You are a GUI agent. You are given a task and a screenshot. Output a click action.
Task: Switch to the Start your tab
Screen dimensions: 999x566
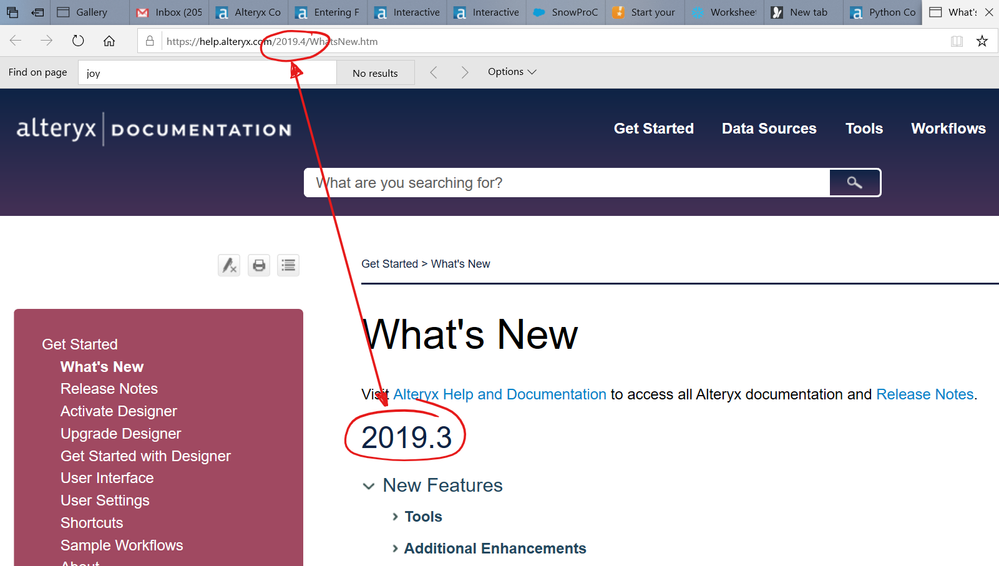(644, 12)
